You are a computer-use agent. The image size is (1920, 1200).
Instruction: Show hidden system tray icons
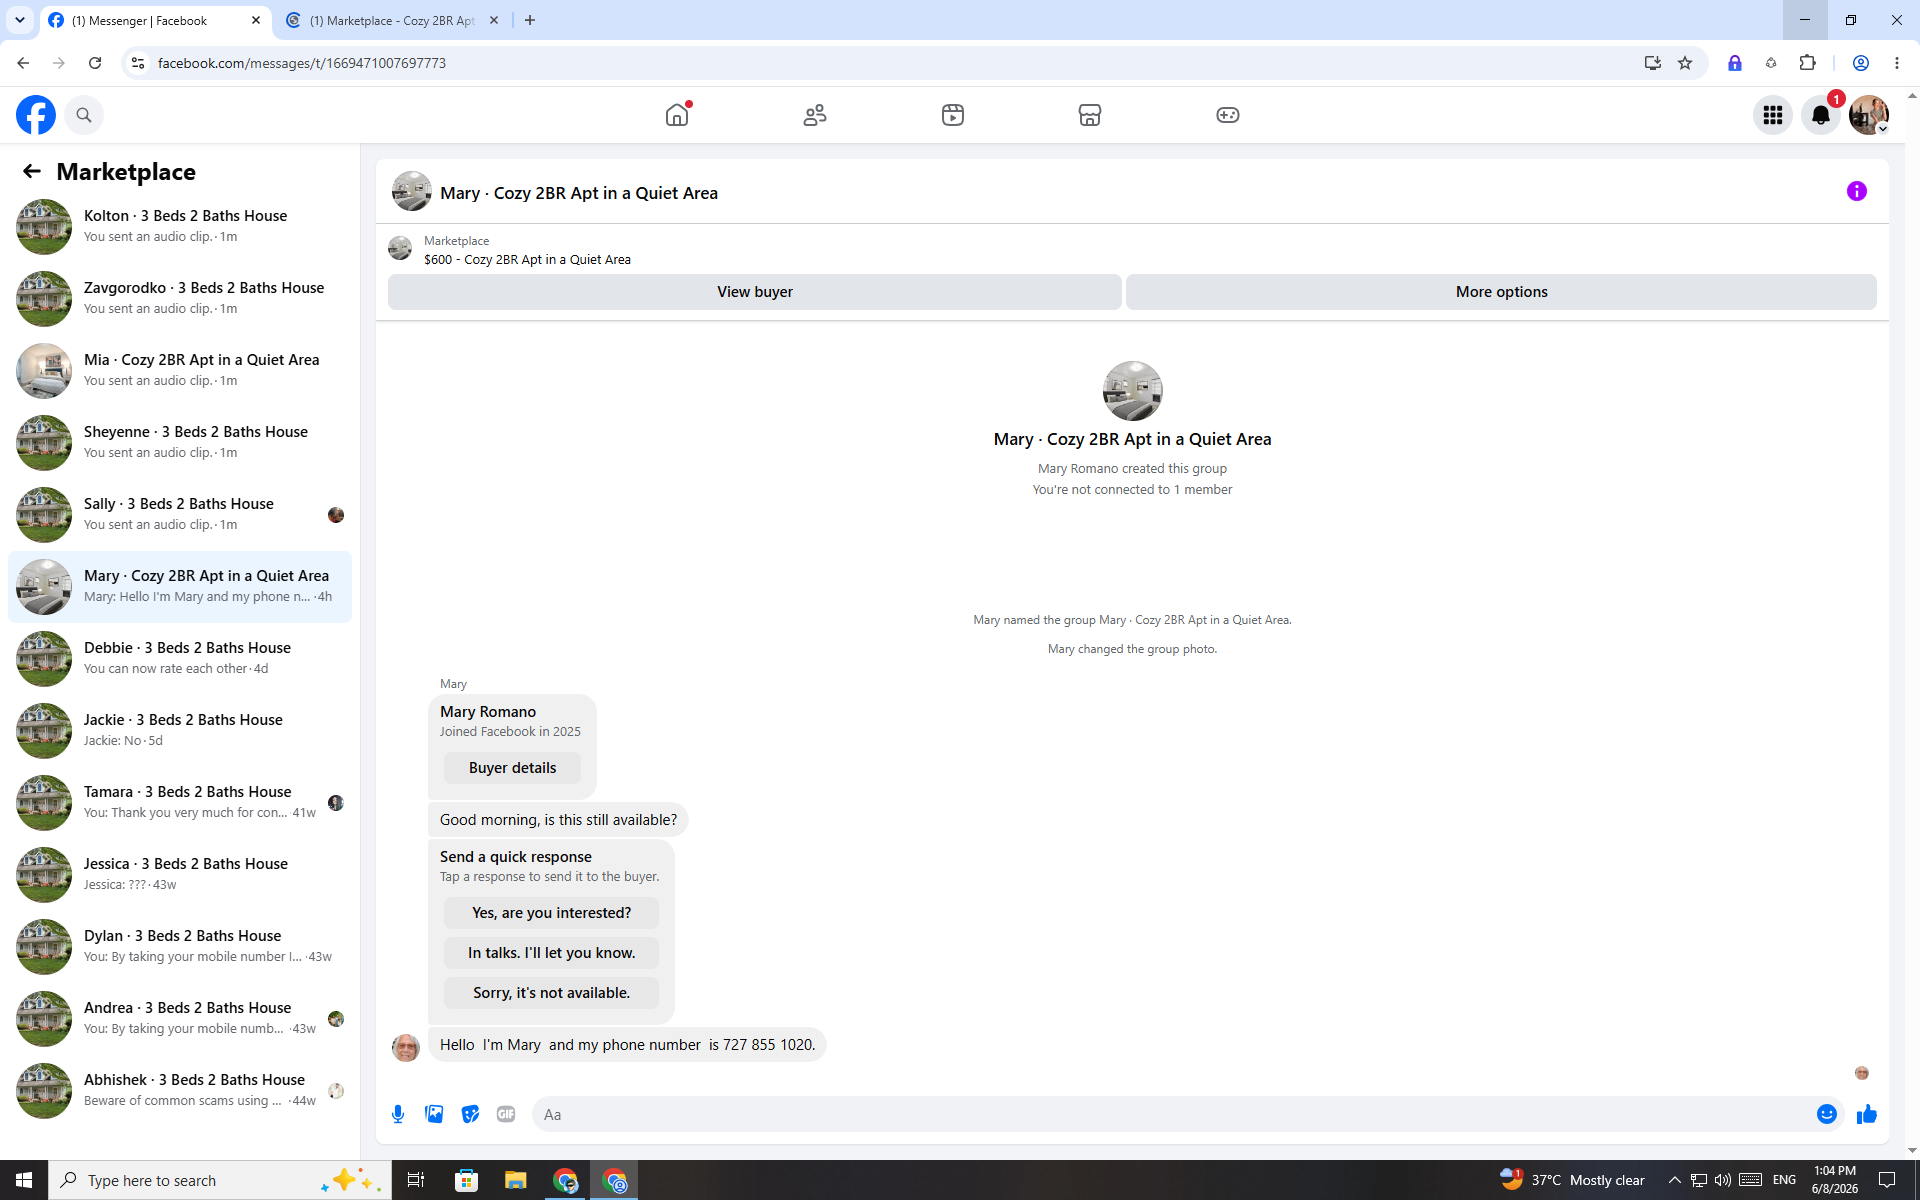pyautogui.click(x=1674, y=1180)
